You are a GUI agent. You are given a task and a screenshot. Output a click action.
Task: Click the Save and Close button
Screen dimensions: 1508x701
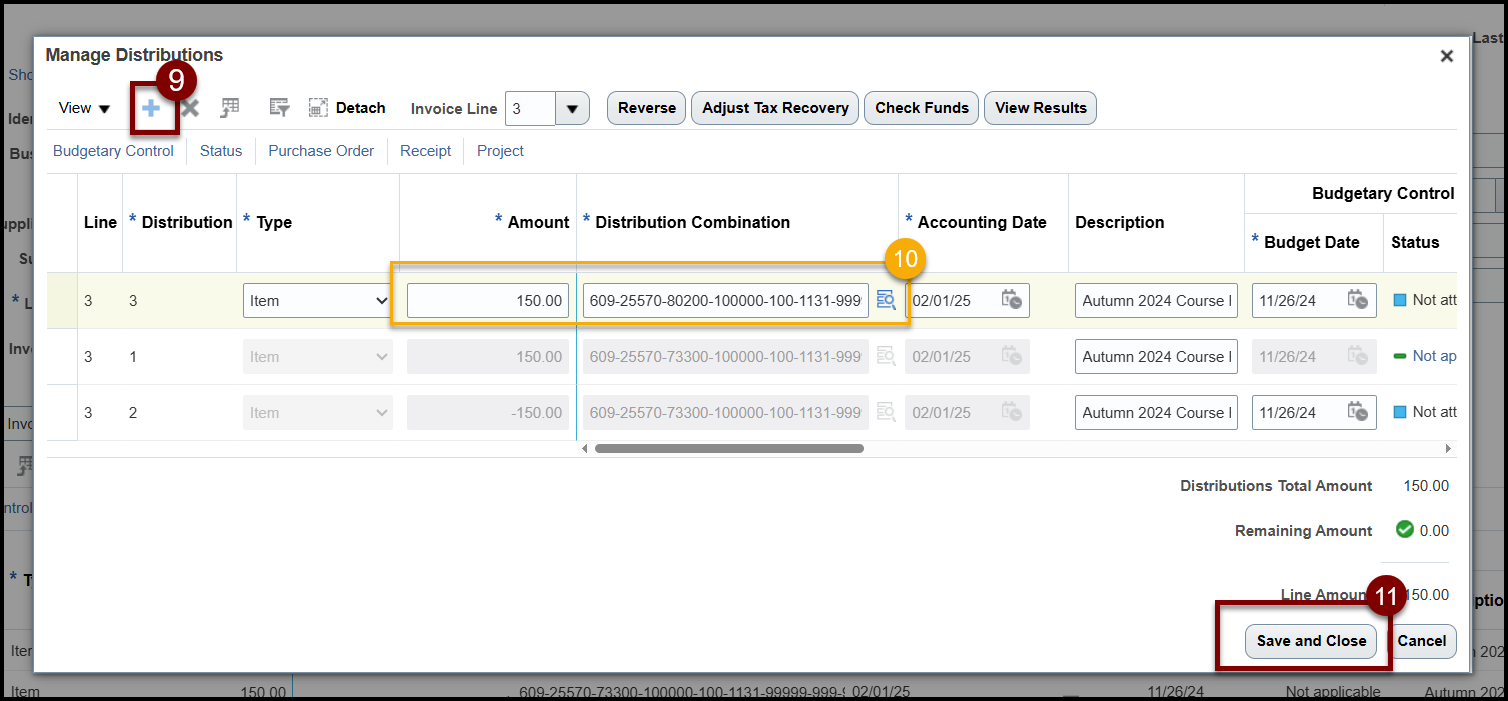[x=1311, y=641]
